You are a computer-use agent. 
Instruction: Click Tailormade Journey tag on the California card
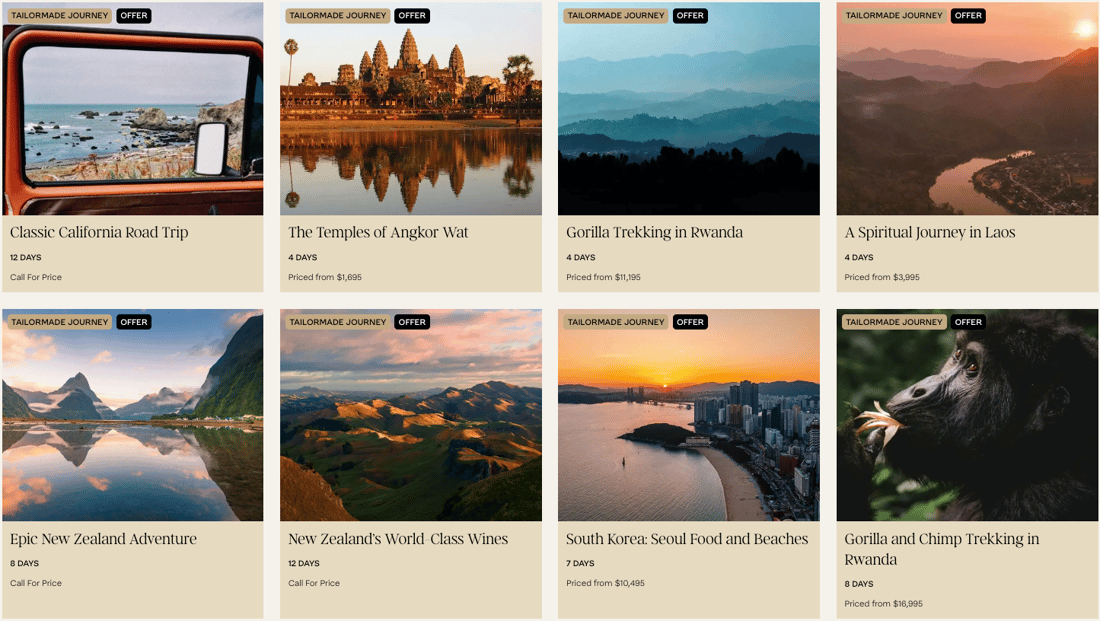pos(60,15)
